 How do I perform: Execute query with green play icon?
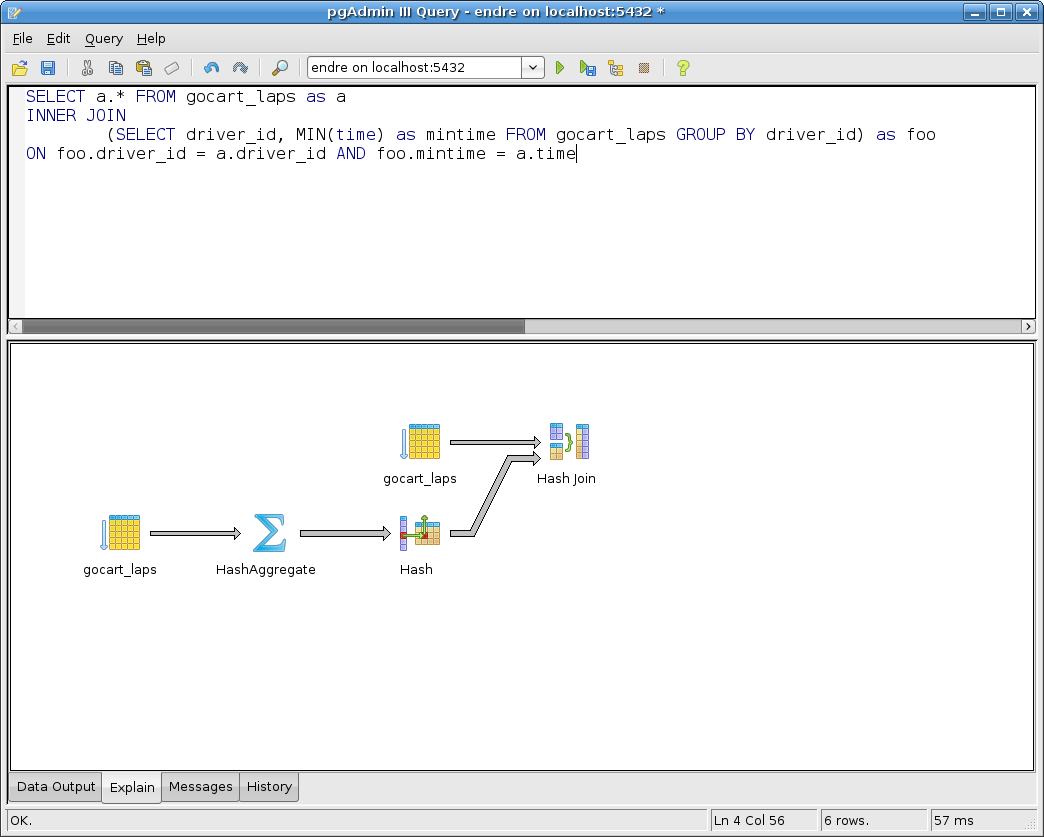(x=560, y=68)
